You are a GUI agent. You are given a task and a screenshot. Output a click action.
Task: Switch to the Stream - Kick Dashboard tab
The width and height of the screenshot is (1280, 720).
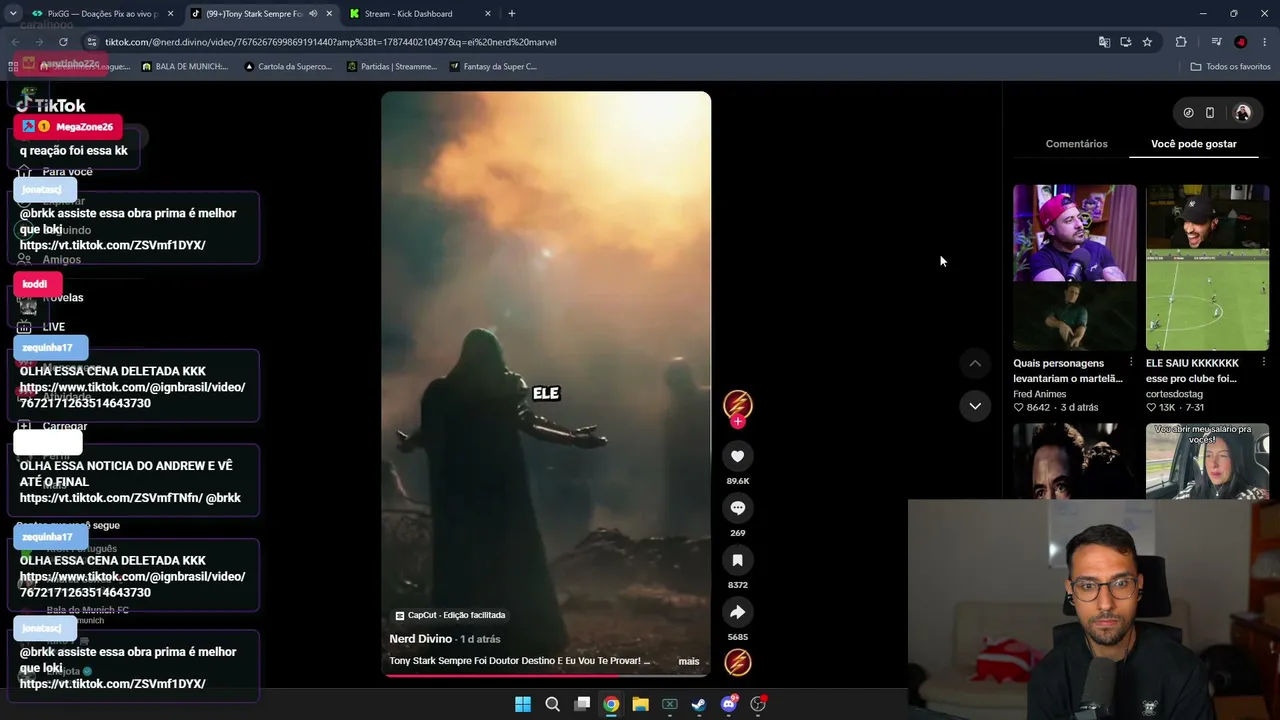420,14
